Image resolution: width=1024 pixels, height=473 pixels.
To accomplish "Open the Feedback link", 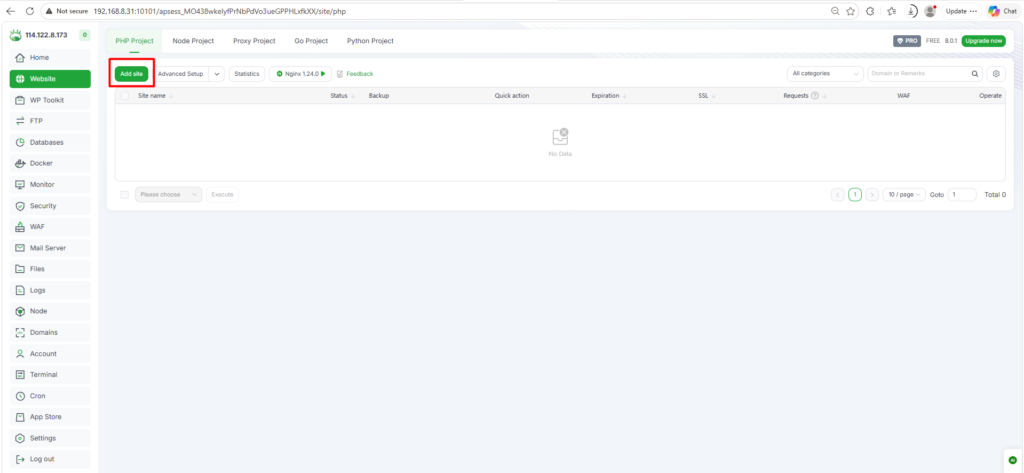I will pyautogui.click(x=355, y=74).
